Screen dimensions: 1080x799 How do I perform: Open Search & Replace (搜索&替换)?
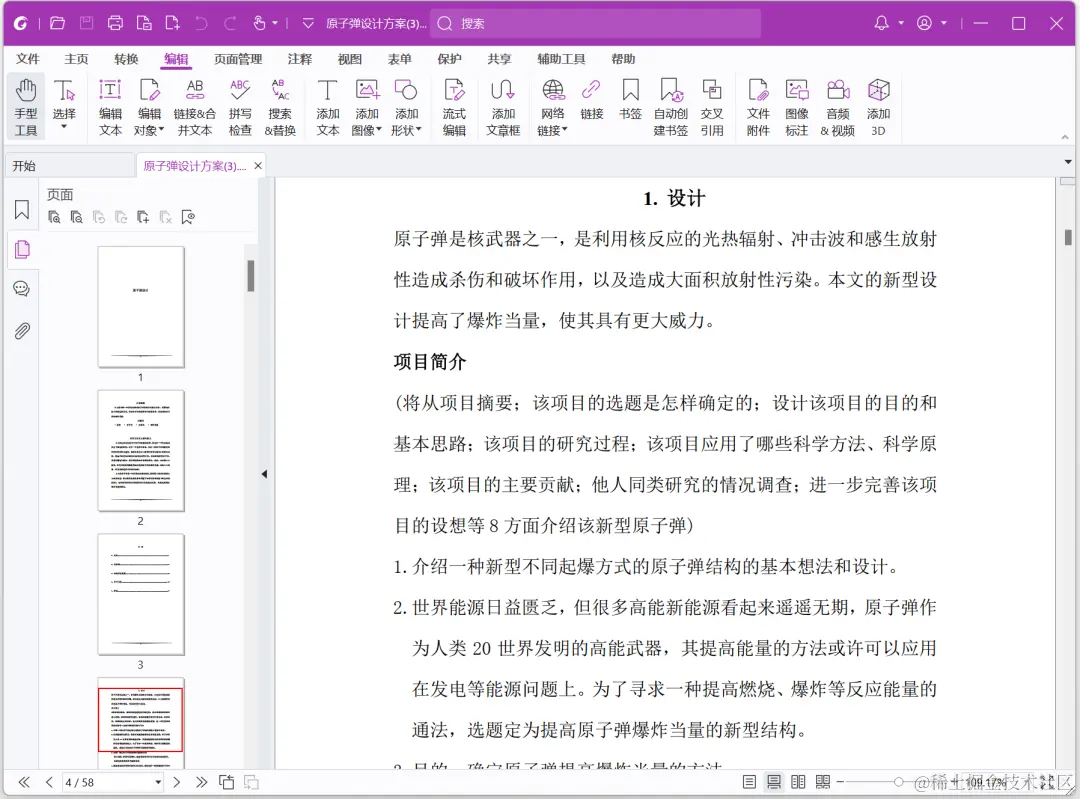(280, 107)
